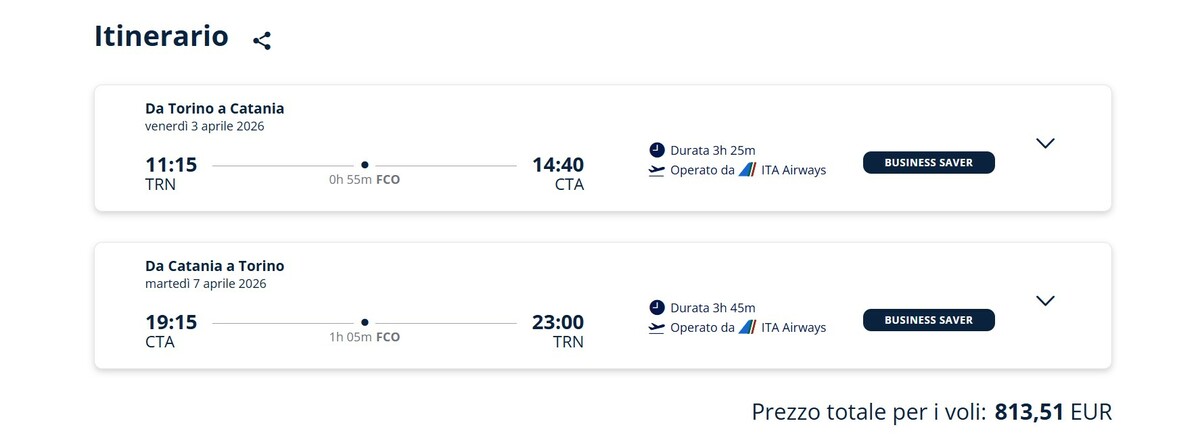Viewport: 1200px width, 440px height.
Task: Click the Itinerario page heading
Action: pos(161,36)
